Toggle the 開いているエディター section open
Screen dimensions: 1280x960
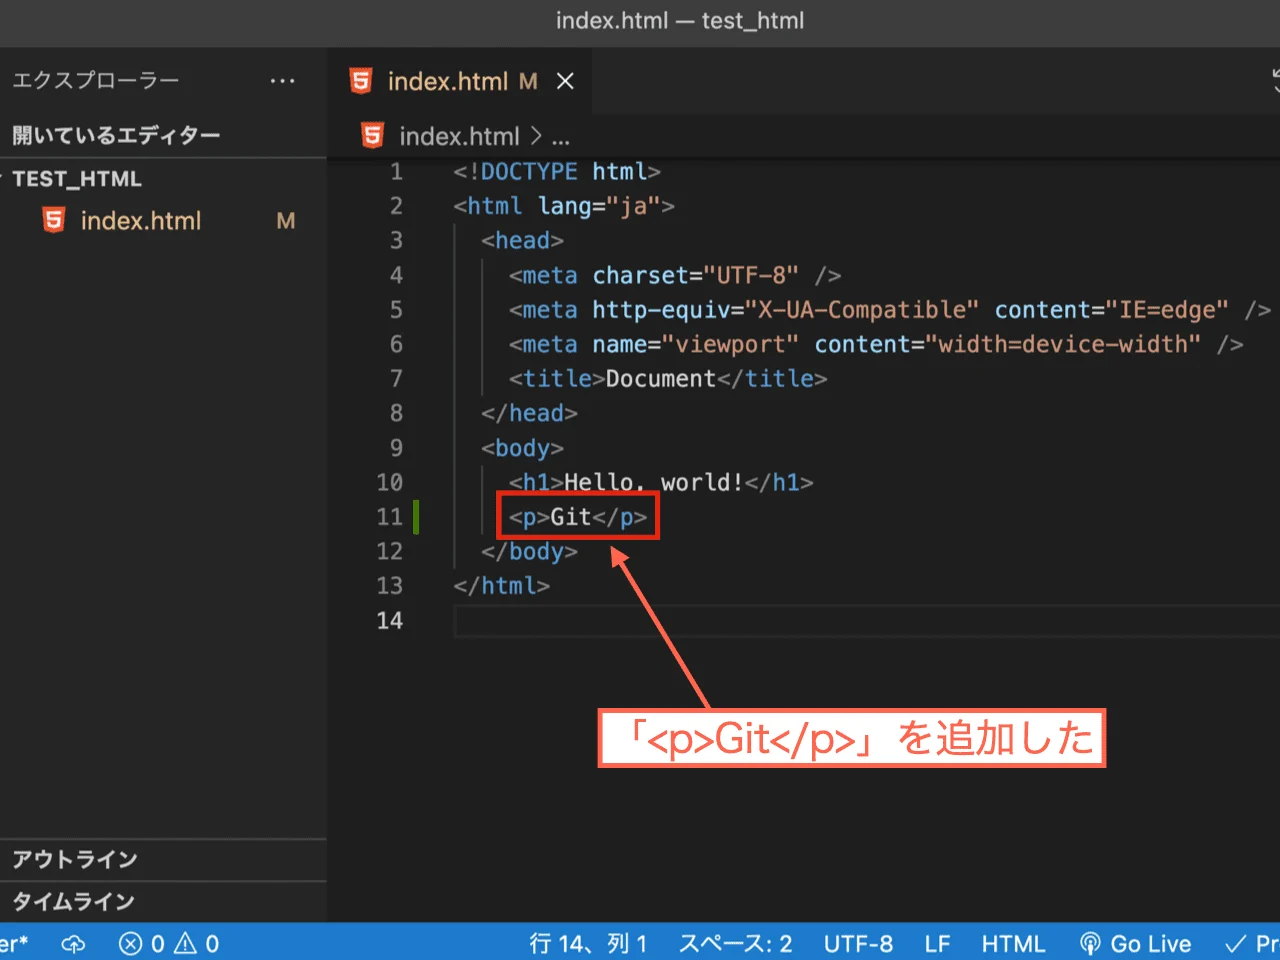[115, 134]
